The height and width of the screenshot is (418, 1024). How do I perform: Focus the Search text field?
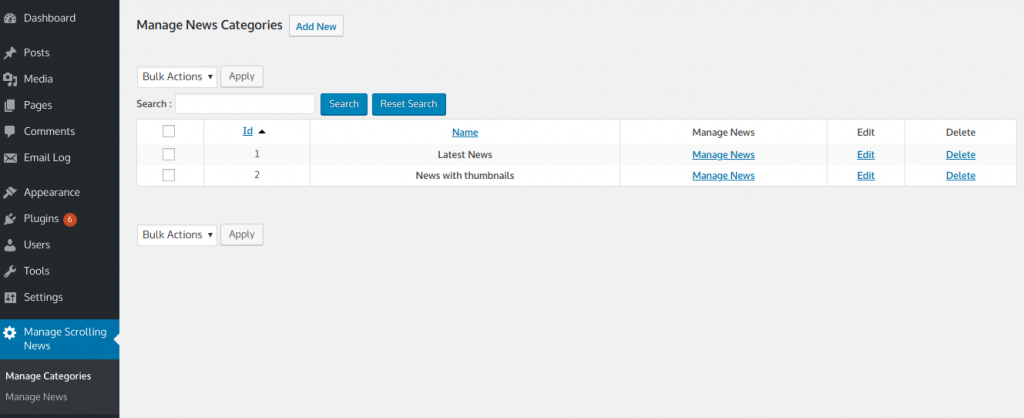(245, 104)
